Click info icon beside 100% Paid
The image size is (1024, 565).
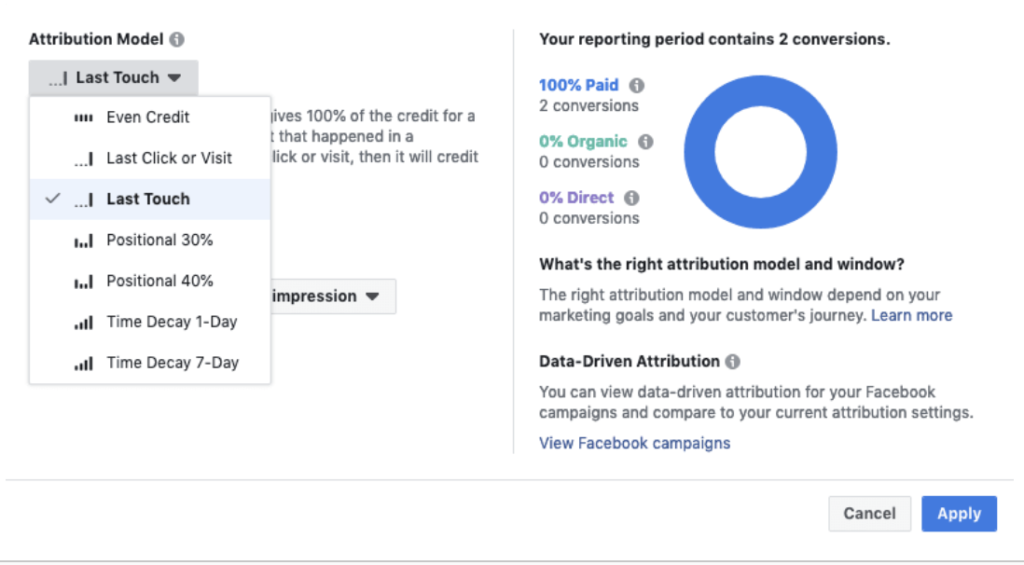[x=636, y=86]
